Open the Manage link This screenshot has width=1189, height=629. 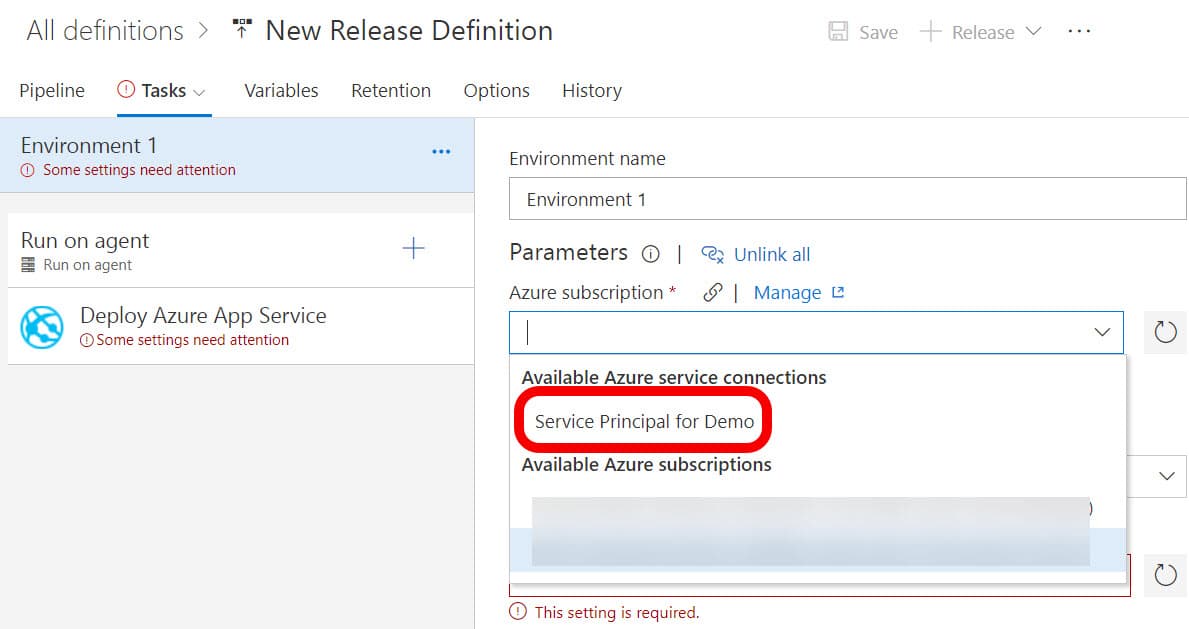(787, 293)
